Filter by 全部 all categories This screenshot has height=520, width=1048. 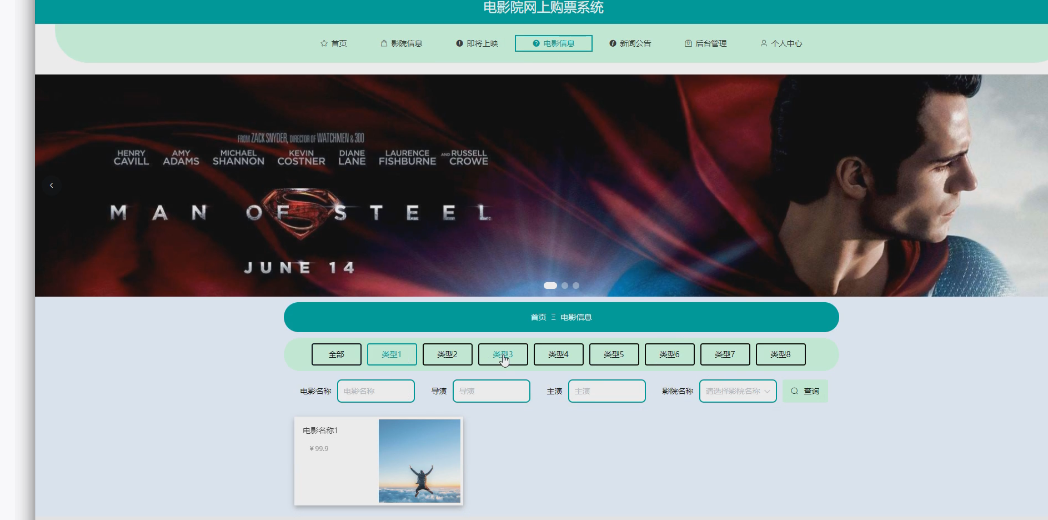tap(336, 354)
